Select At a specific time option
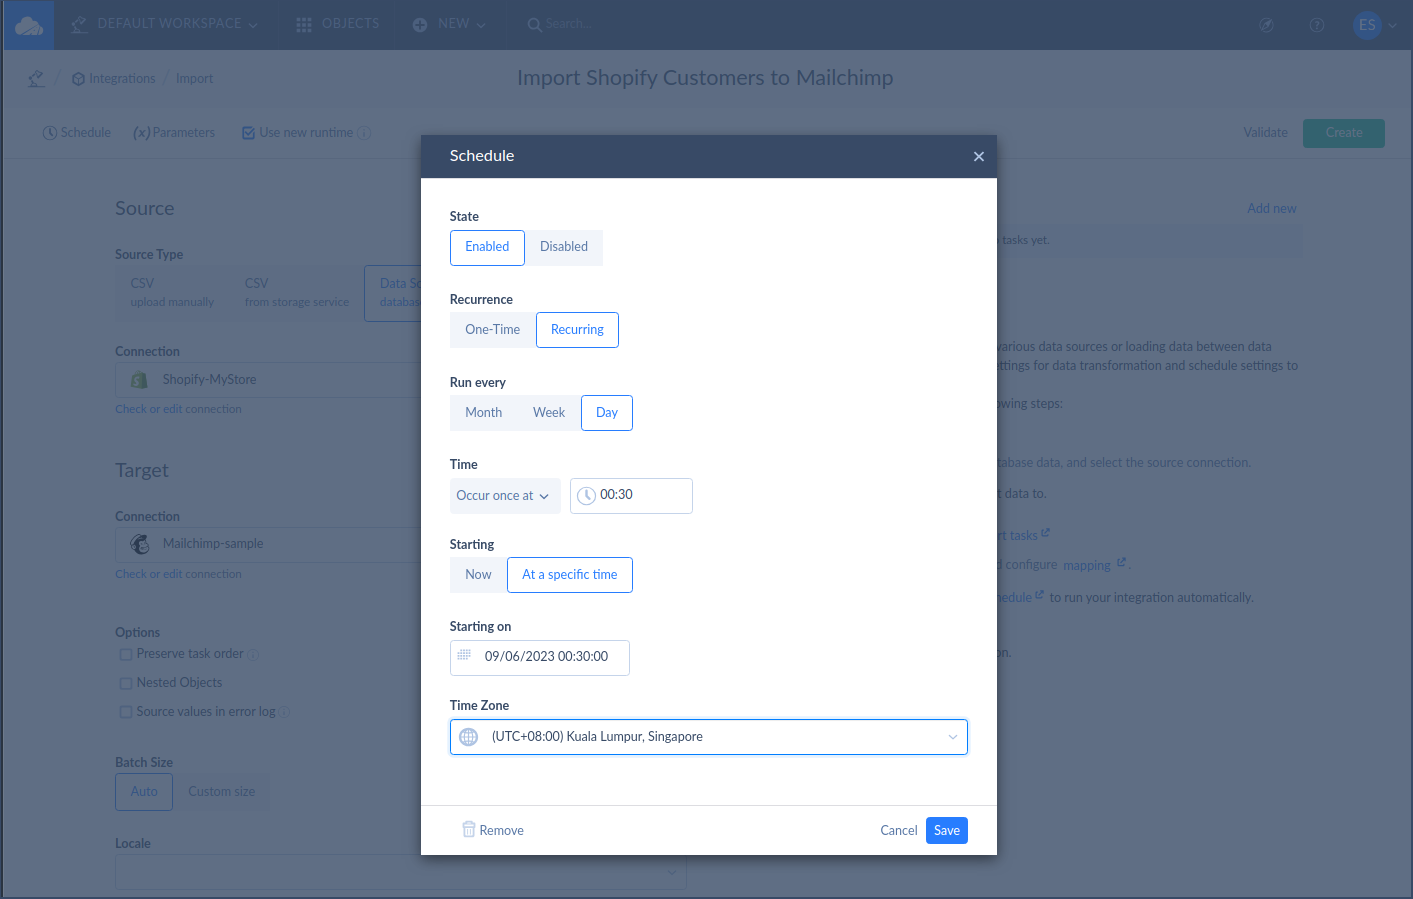The width and height of the screenshot is (1413, 899). coord(570,575)
